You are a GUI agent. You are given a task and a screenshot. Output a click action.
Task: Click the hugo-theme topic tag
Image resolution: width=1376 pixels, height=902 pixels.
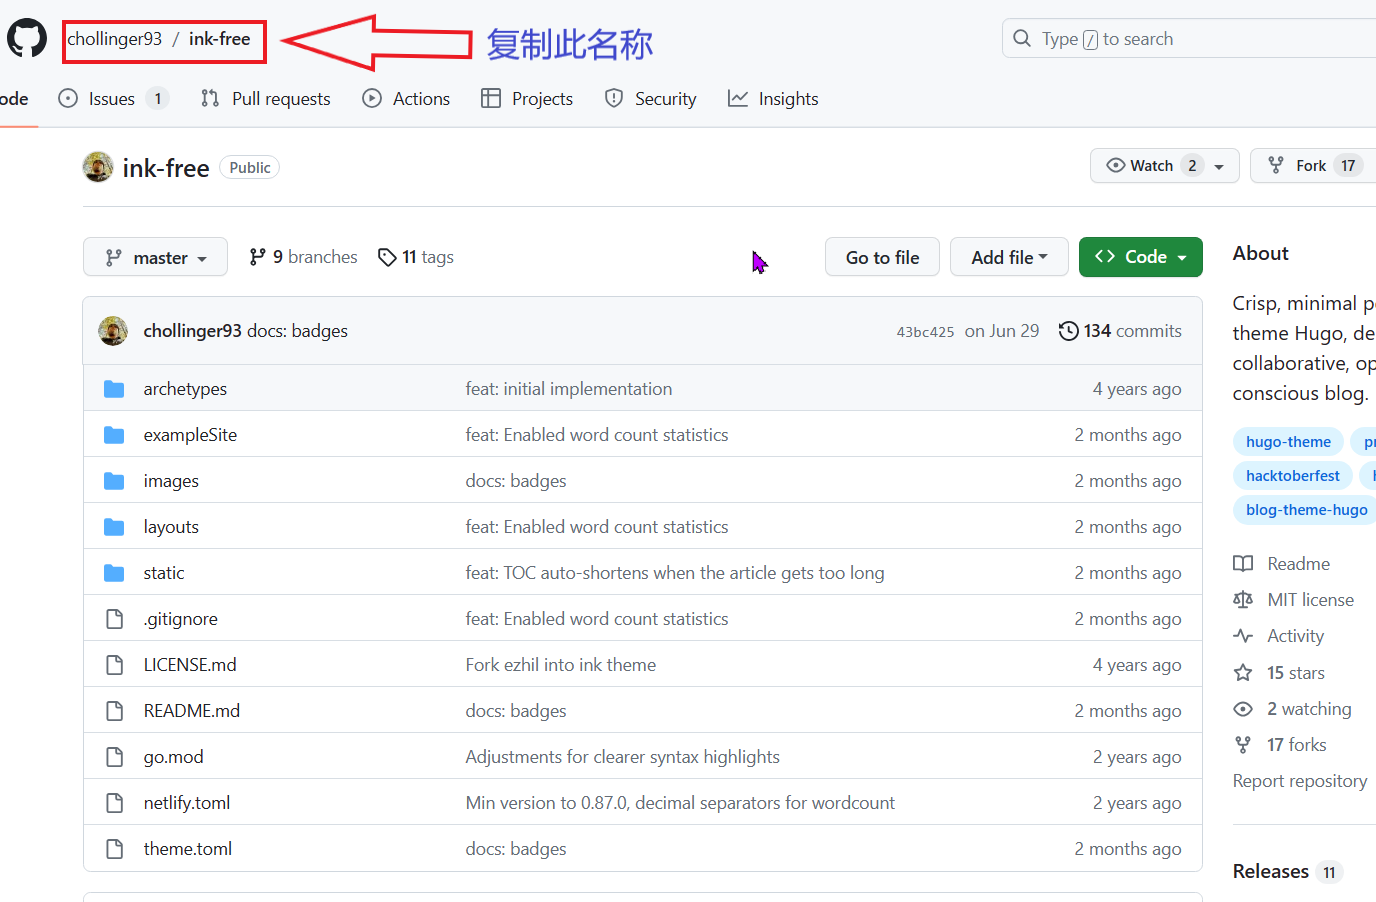click(1288, 442)
